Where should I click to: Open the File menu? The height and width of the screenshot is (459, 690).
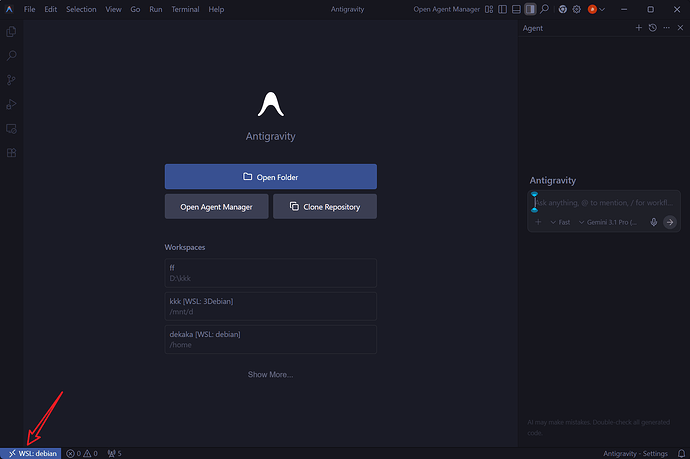29,9
